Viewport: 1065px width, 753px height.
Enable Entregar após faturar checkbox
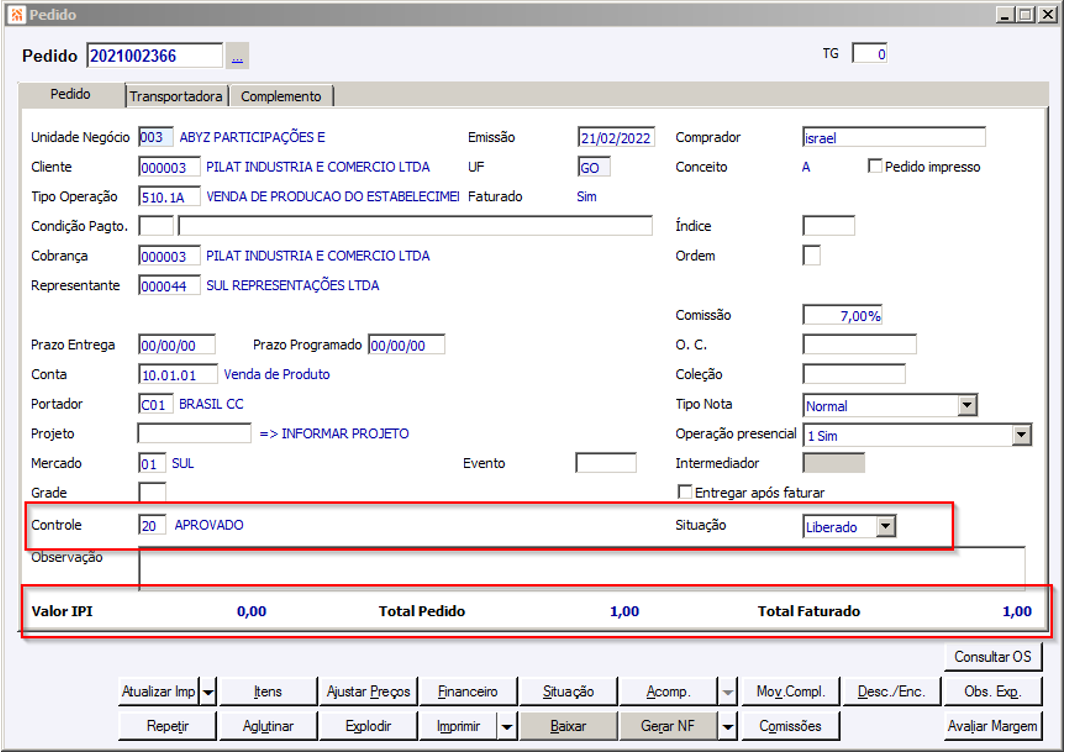point(685,492)
